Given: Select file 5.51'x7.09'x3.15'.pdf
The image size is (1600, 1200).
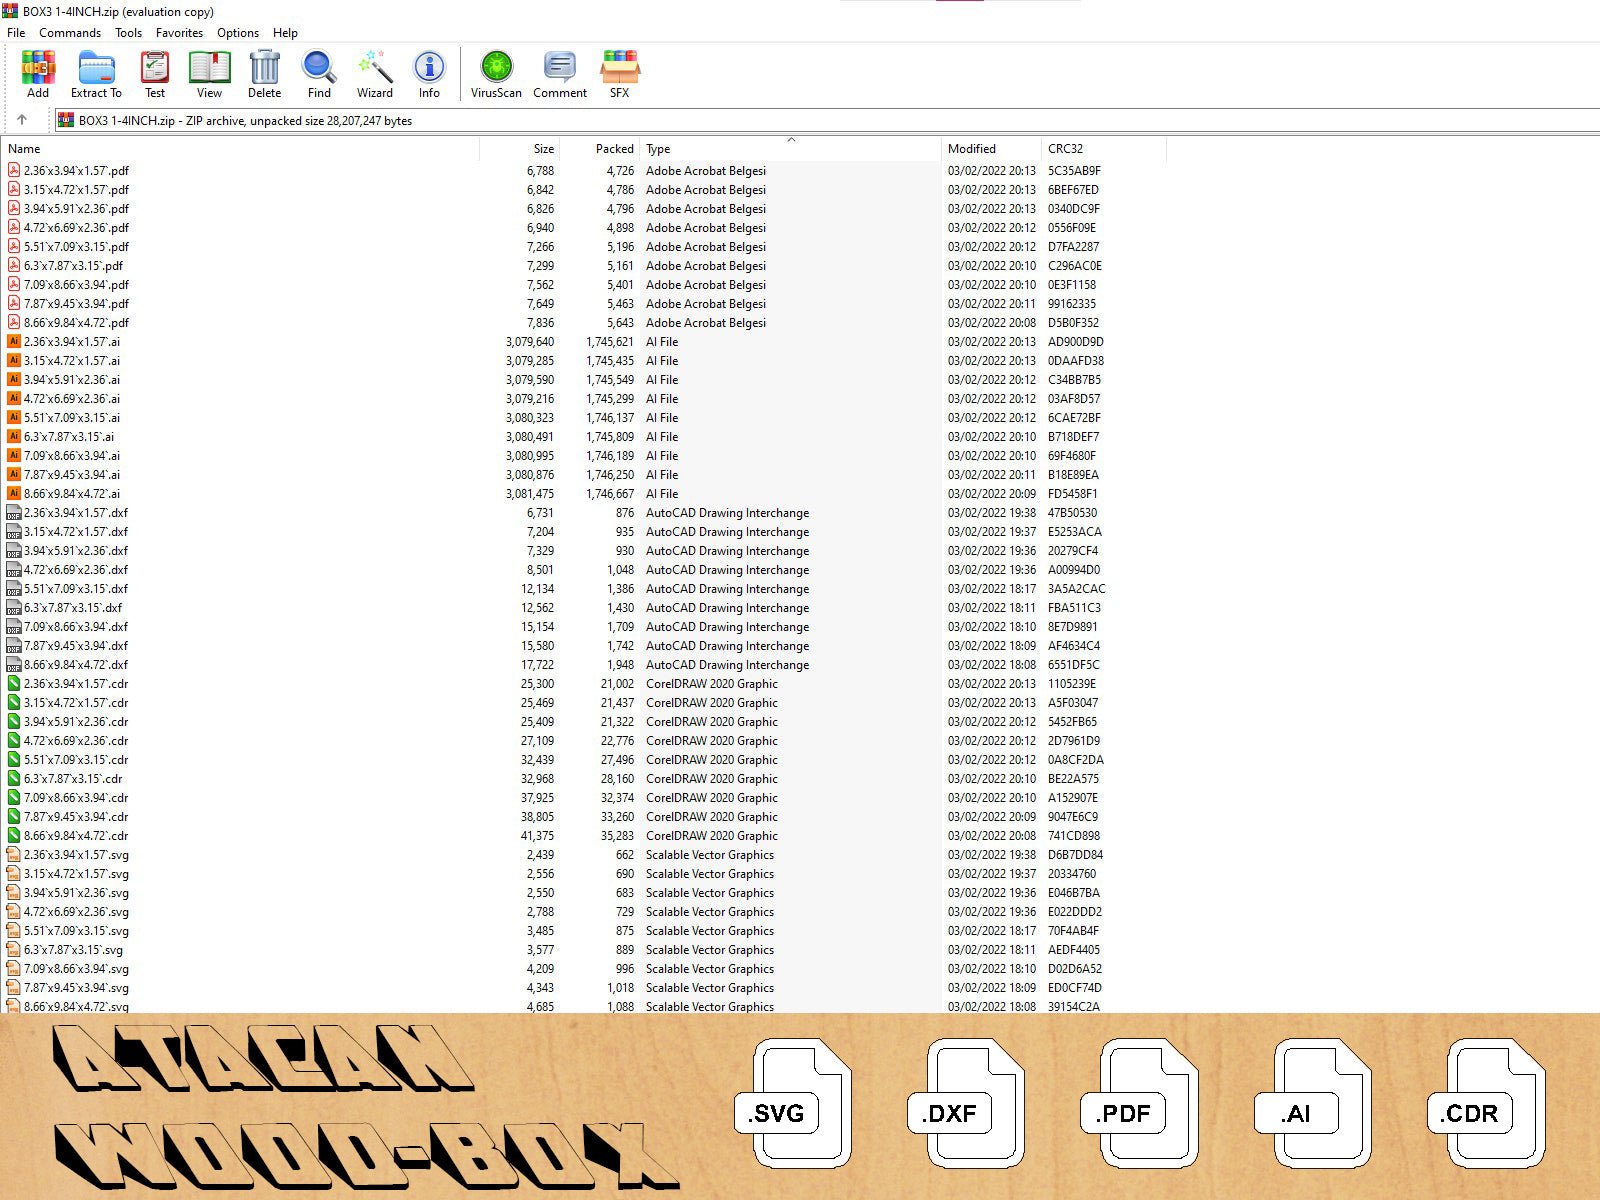Looking at the screenshot, I should (x=76, y=246).
